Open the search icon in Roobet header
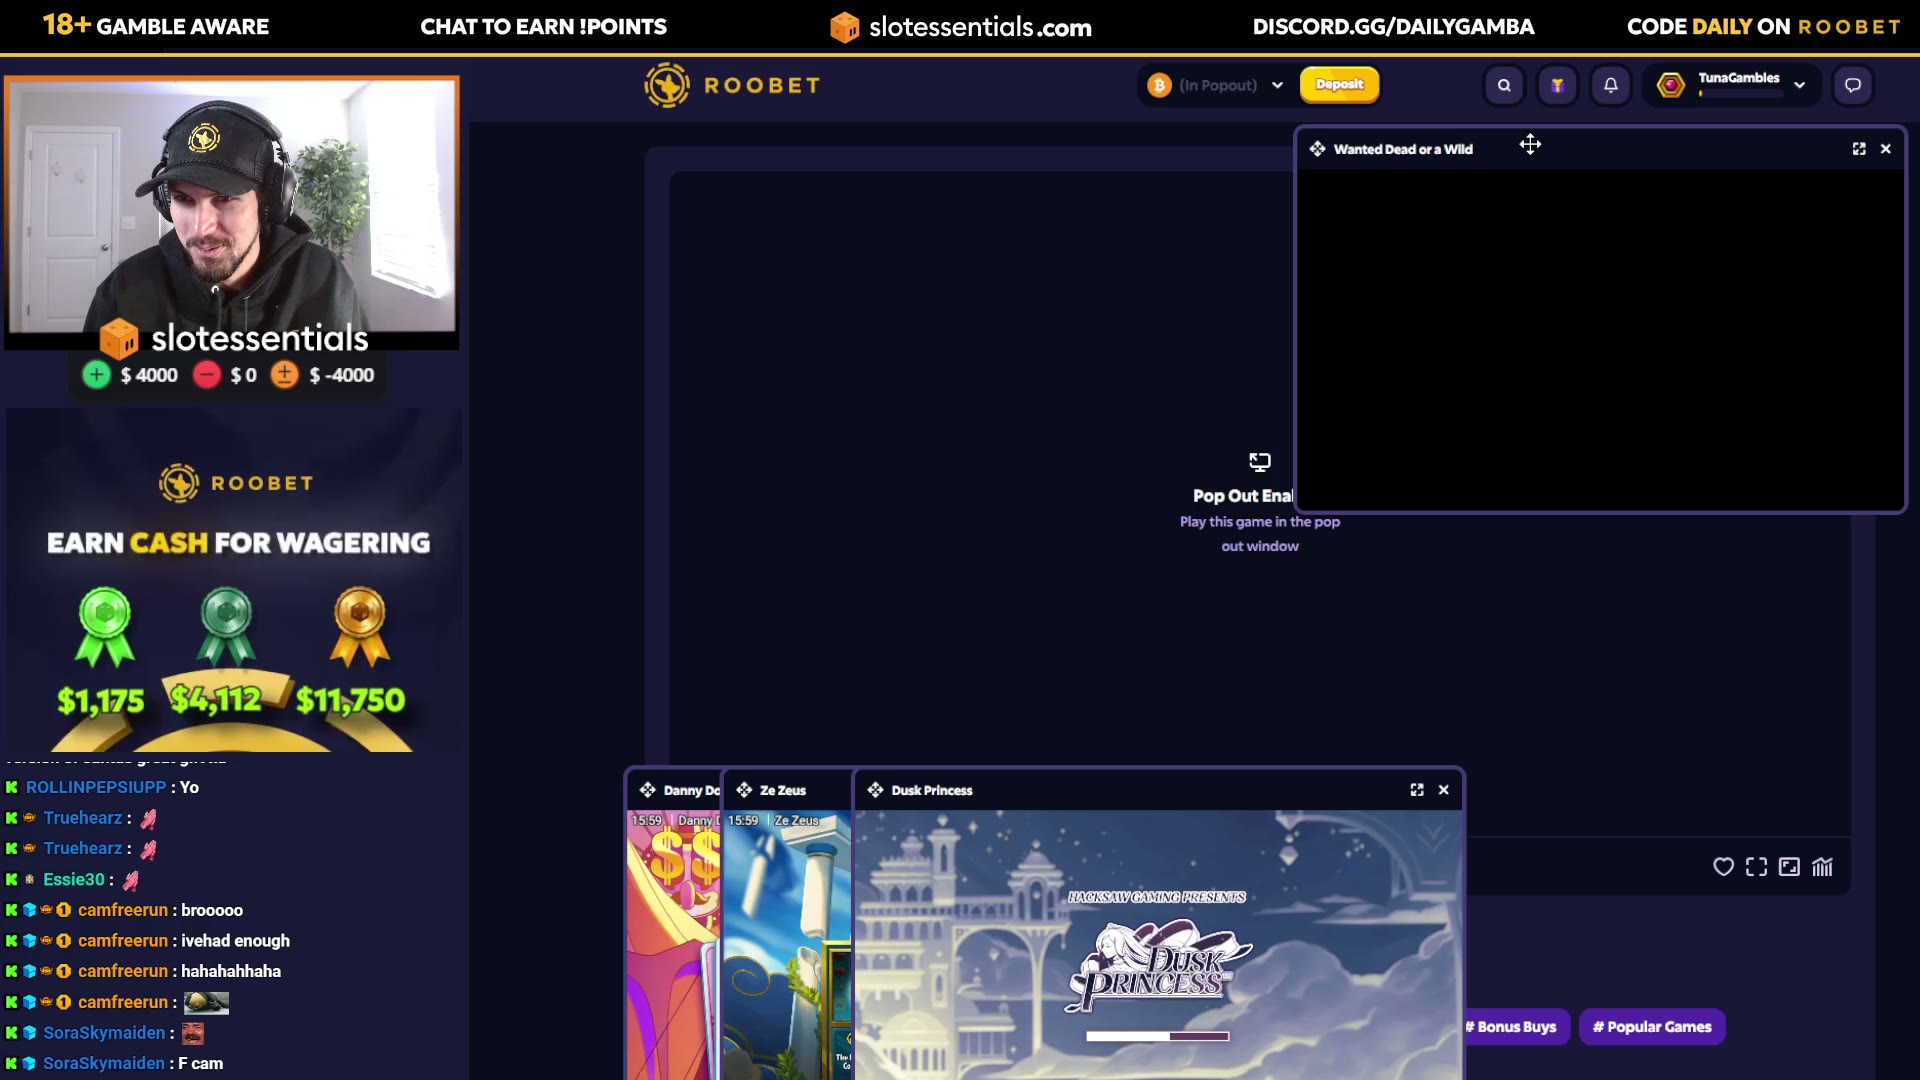 [x=1504, y=85]
